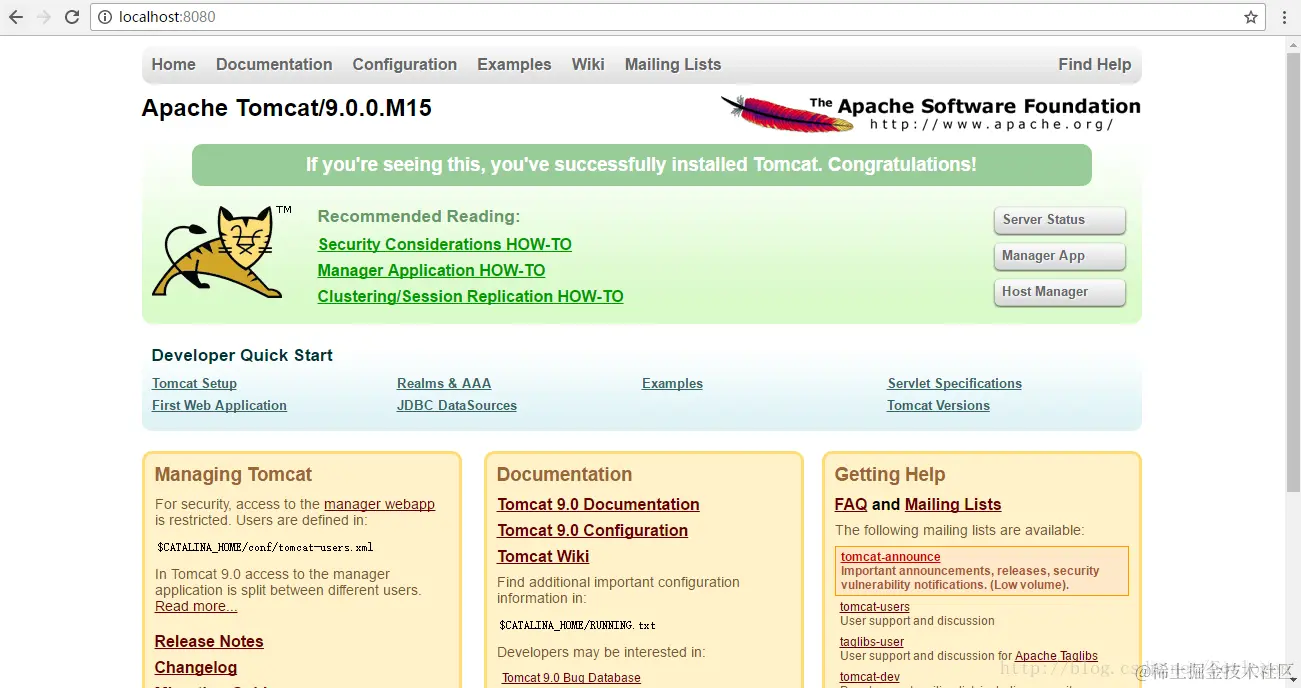Click the Recommended Reading heading

click(x=419, y=216)
